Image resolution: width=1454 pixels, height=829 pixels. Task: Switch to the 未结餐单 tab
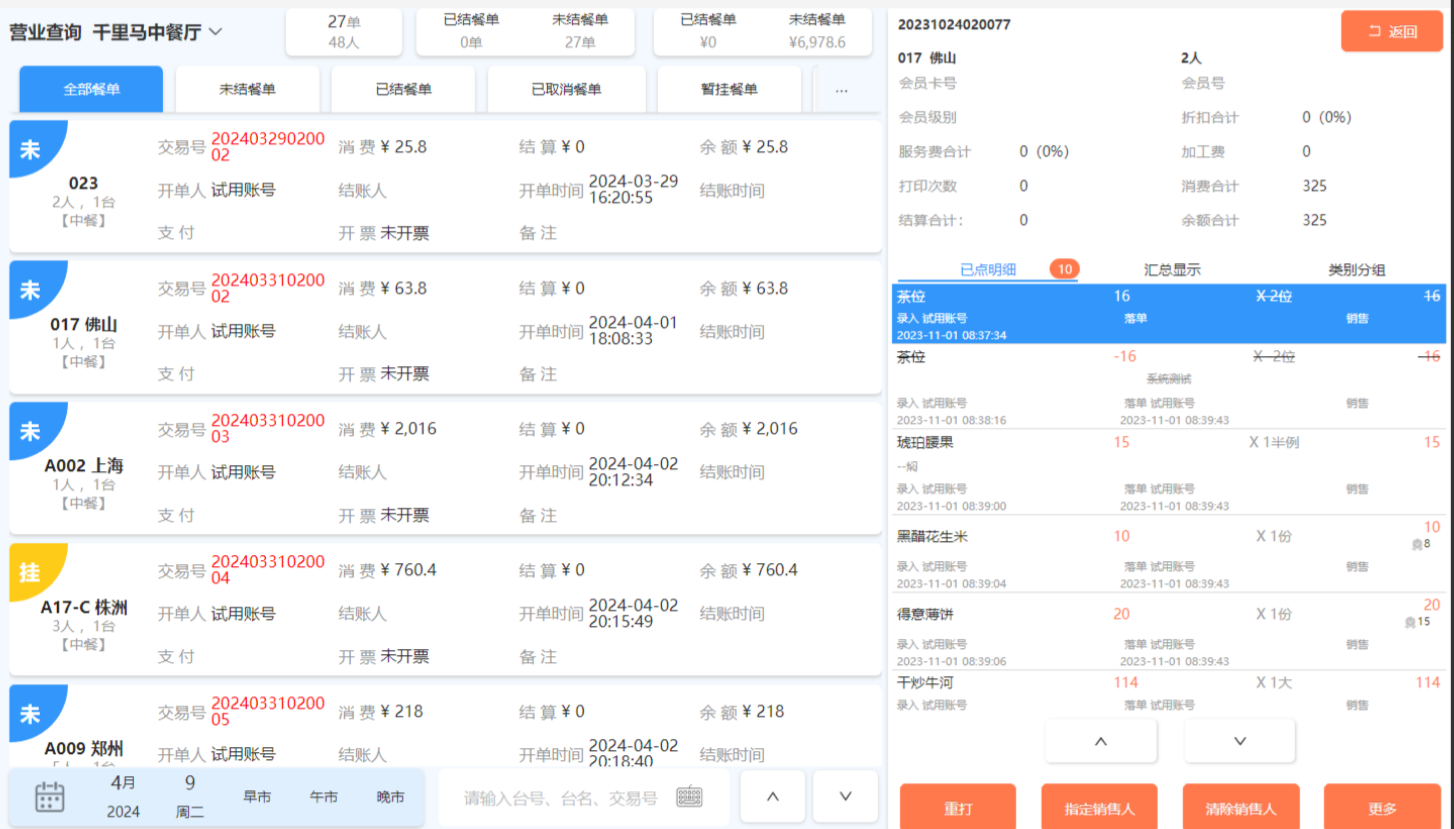click(x=247, y=90)
